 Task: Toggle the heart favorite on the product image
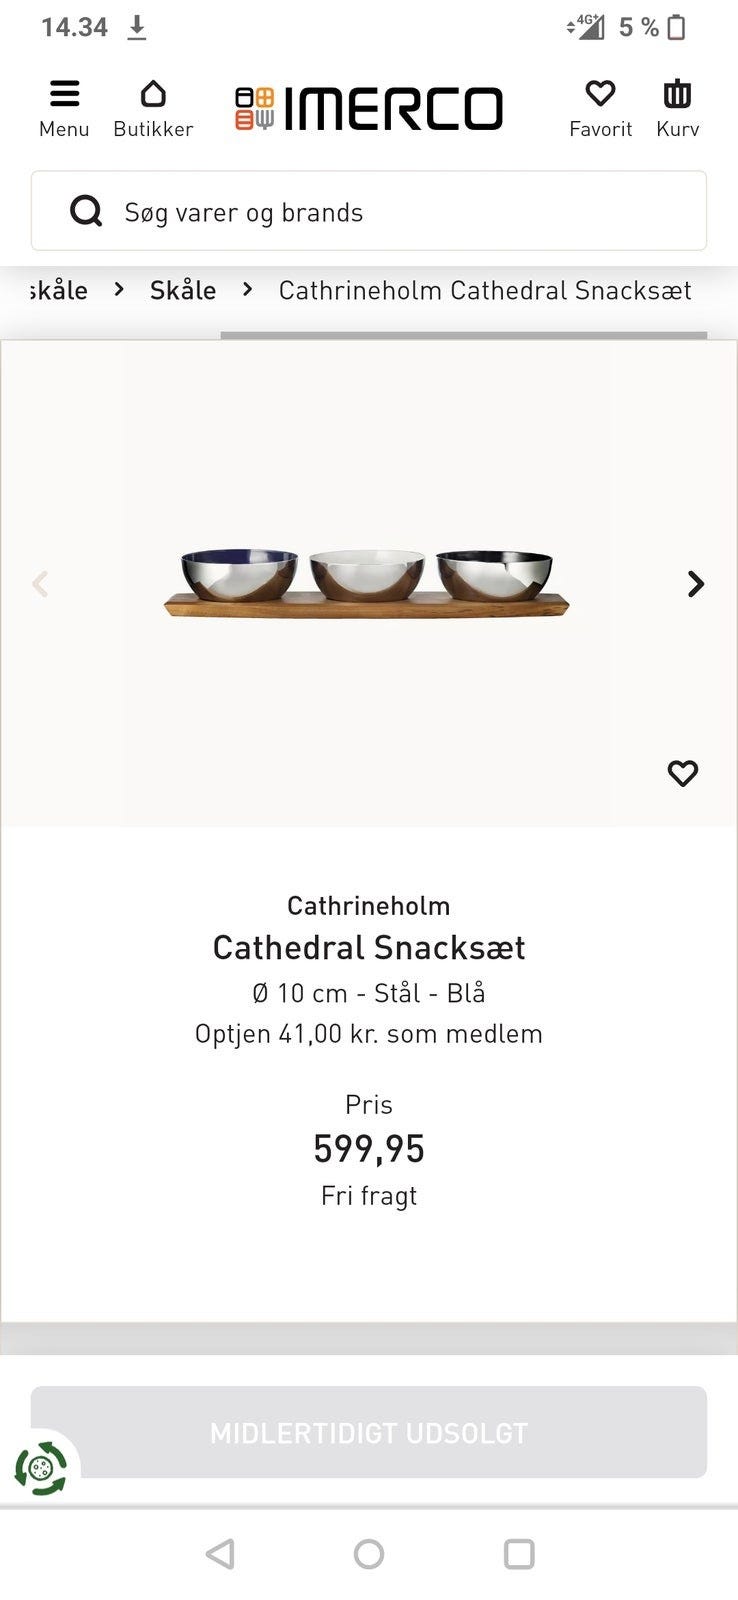coord(683,772)
